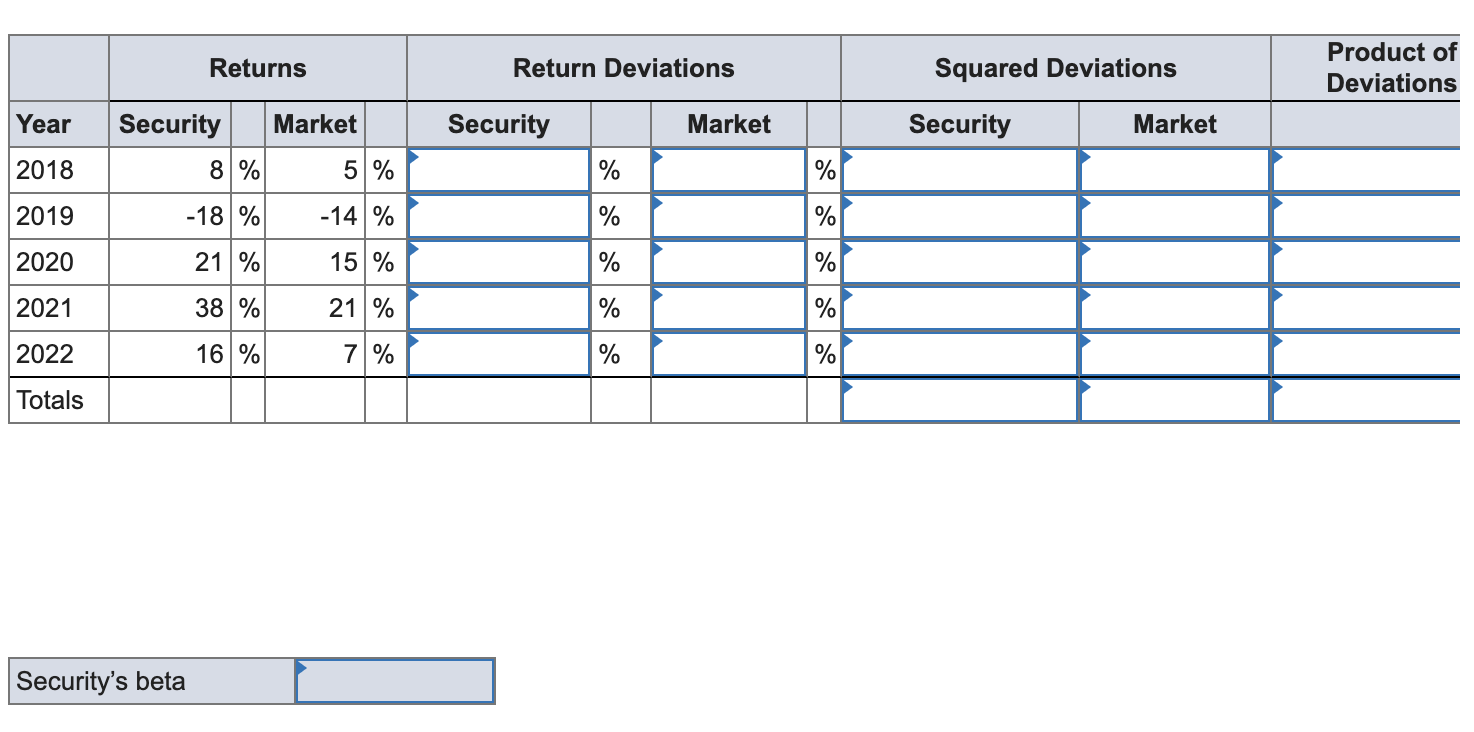Select the 2020 Market return deviation input

pos(729,261)
